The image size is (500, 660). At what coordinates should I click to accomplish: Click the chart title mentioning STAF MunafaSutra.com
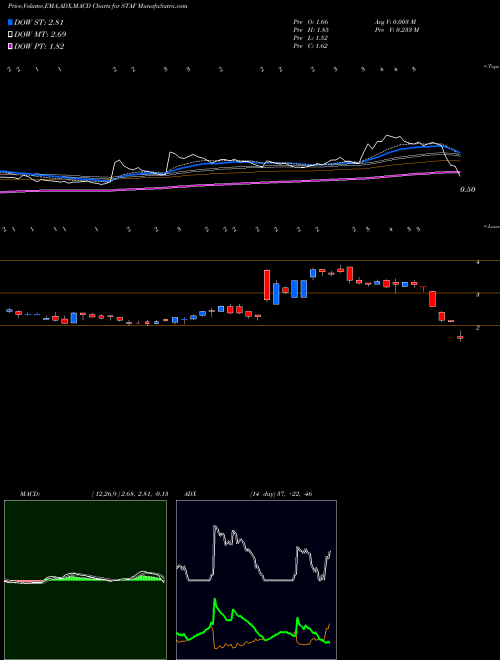coord(98,6)
